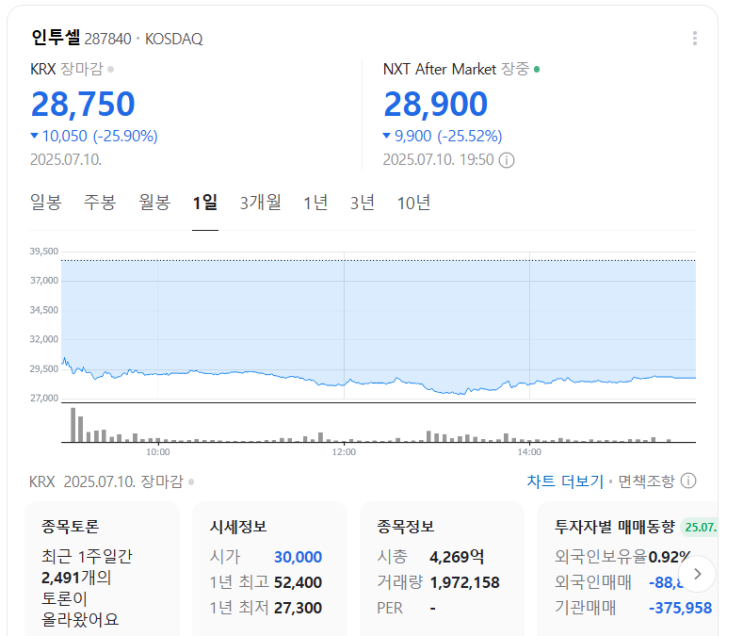Open the 종목토론 card
Image resolution: width=743 pixels, height=636 pixels.
102,569
